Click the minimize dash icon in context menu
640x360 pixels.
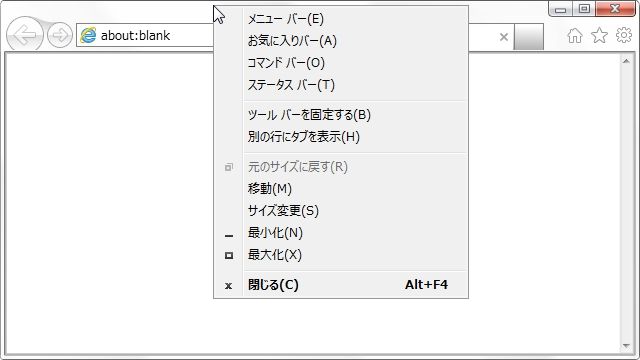pyautogui.click(x=229, y=236)
